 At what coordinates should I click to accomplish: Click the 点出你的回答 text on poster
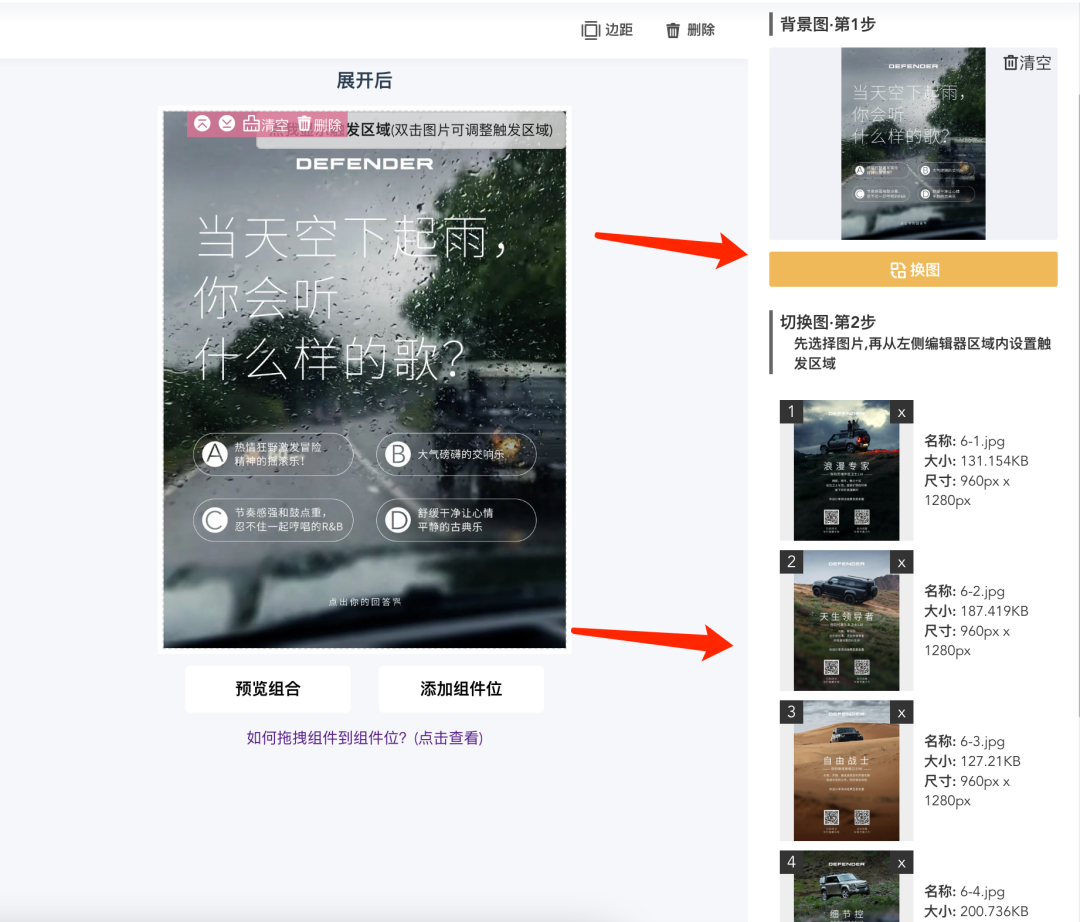coord(364,602)
